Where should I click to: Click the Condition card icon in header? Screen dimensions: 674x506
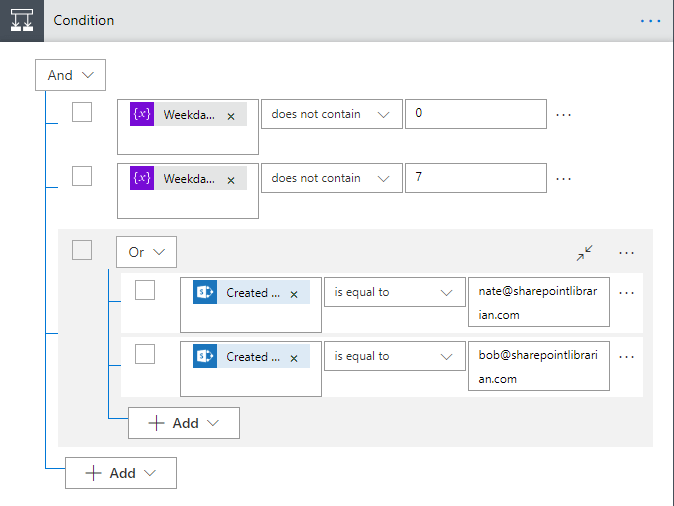click(21, 20)
